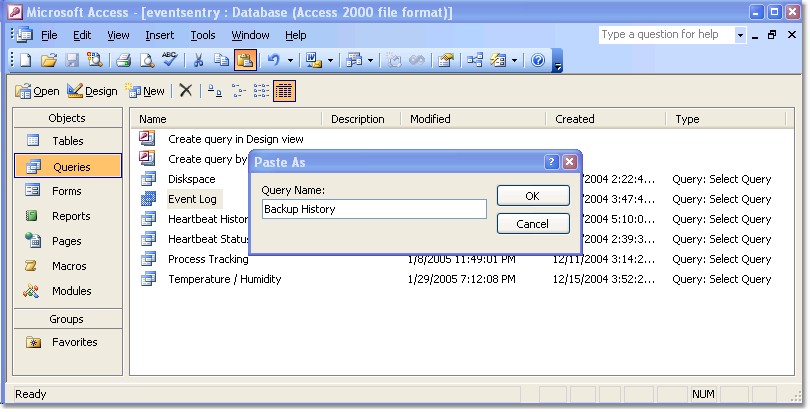Image resolution: width=810 pixels, height=412 pixels.
Task: Run the ABC spelling check icon
Action: (x=169, y=59)
